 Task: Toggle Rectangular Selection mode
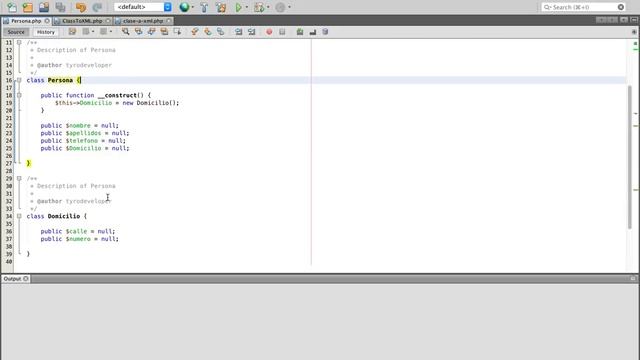pos(177,32)
